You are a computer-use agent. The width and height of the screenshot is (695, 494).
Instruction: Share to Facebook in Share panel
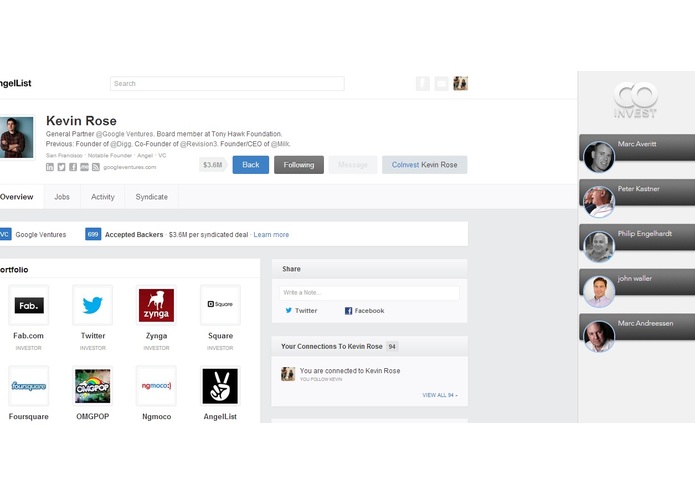click(364, 311)
